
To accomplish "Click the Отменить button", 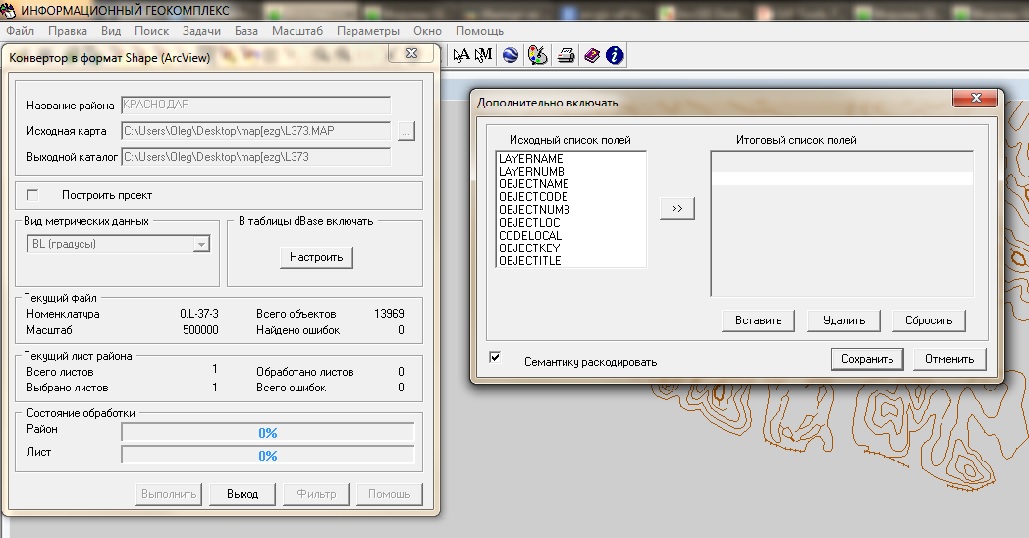I will 950,359.
